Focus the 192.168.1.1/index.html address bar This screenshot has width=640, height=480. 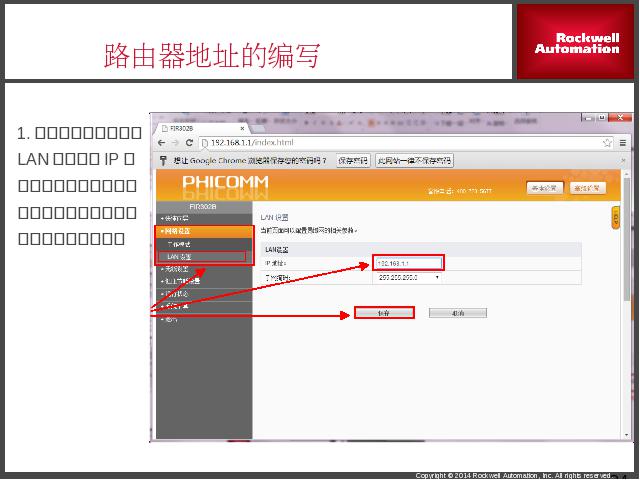[404, 143]
